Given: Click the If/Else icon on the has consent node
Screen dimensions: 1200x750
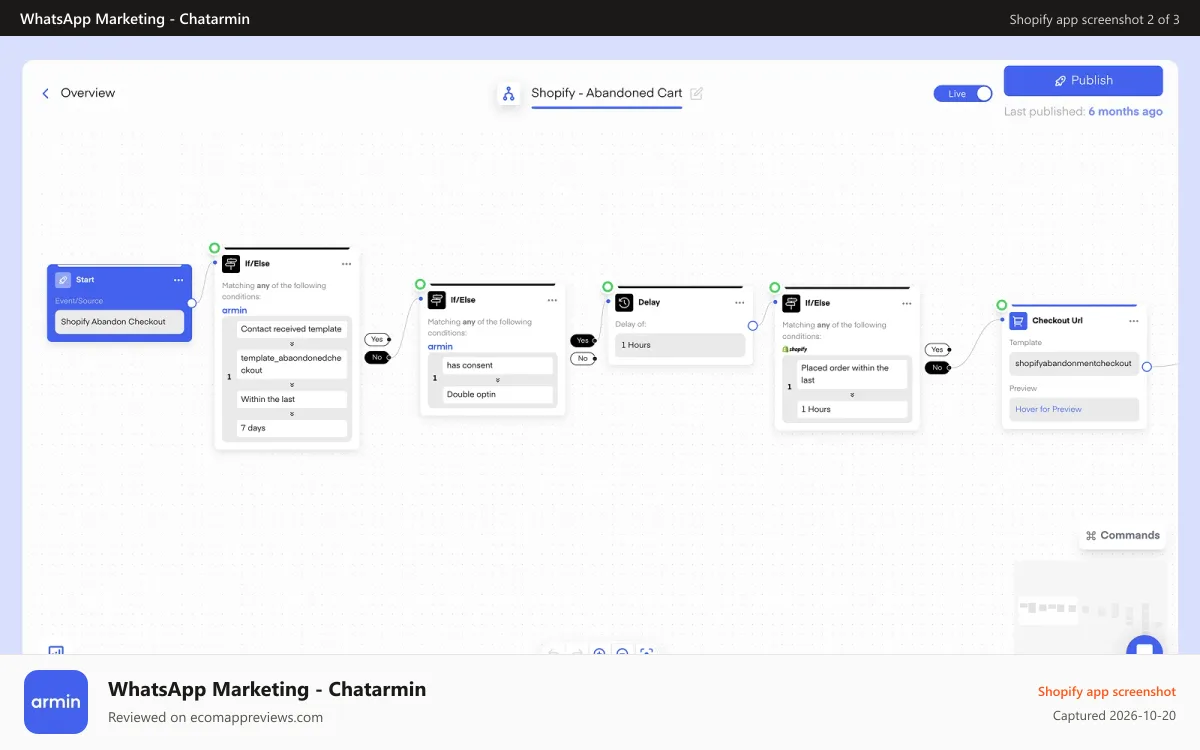Looking at the screenshot, I should (437, 300).
